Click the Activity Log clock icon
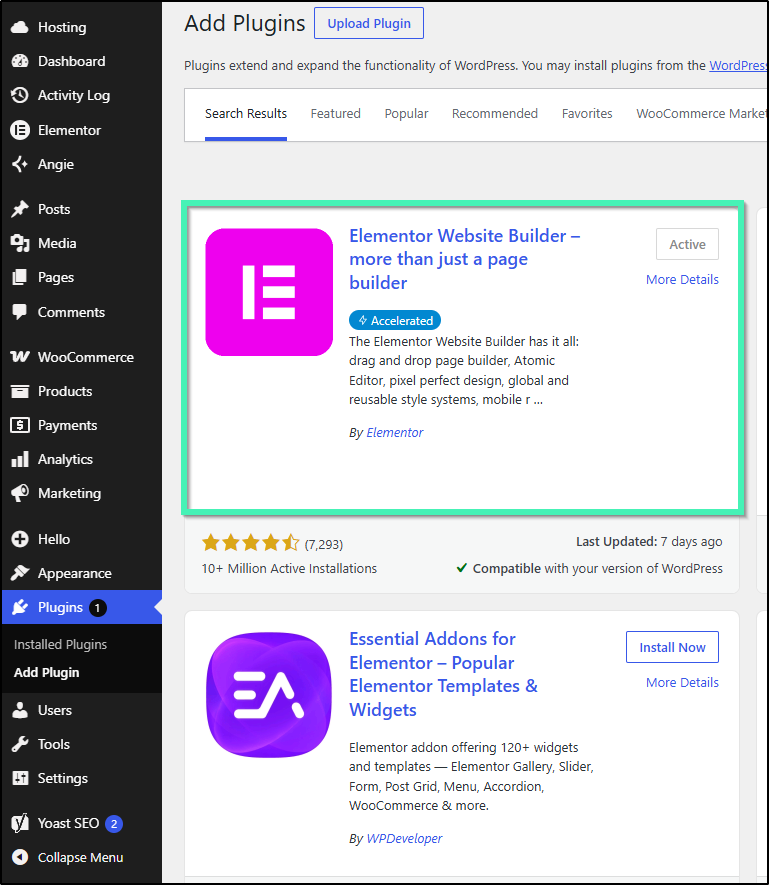 click(x=20, y=95)
